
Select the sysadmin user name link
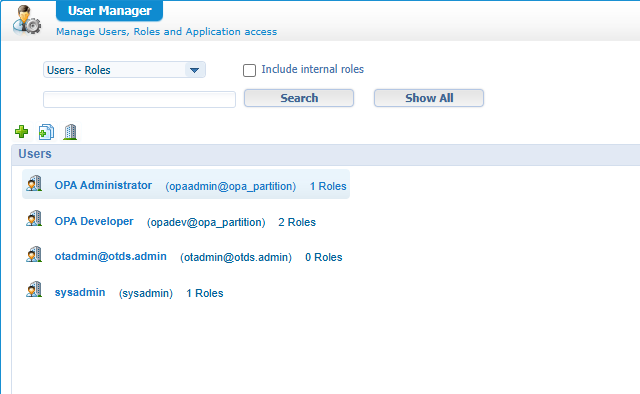point(80,292)
